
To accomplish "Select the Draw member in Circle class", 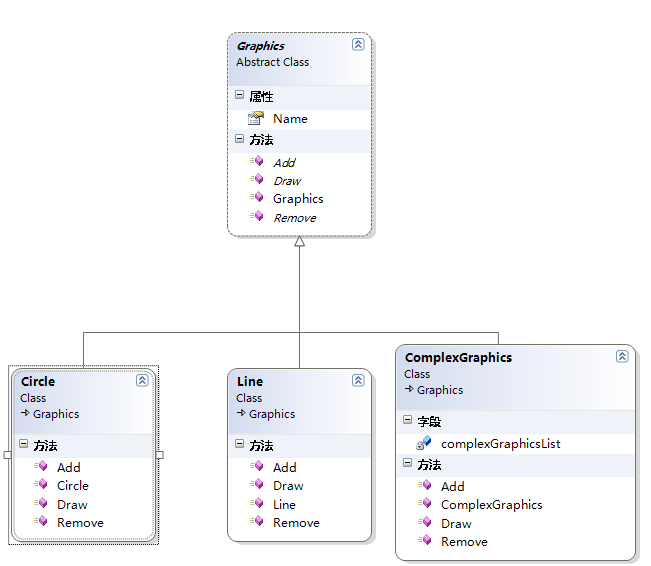I will point(72,505).
